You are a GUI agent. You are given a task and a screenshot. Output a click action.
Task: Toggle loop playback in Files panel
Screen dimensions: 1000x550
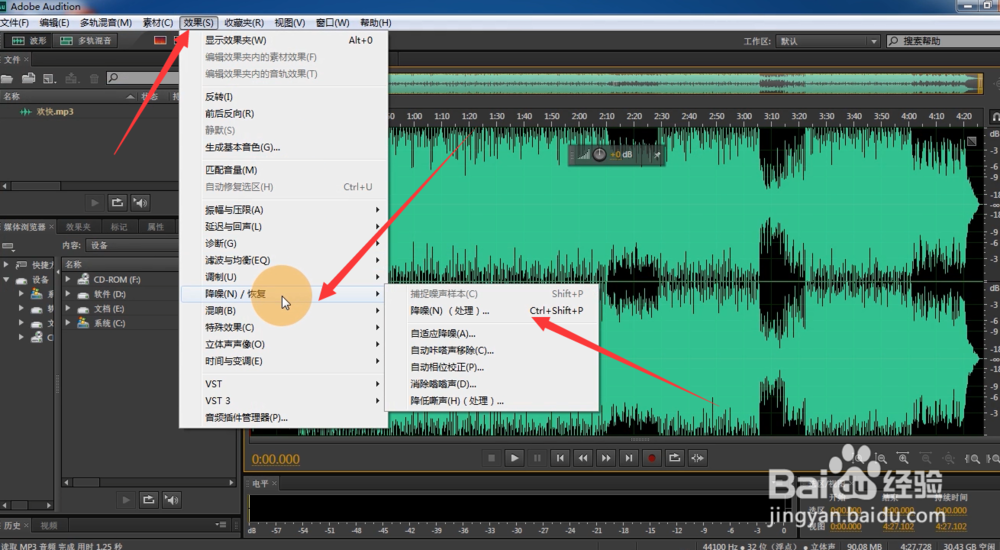pyautogui.click(x=117, y=203)
